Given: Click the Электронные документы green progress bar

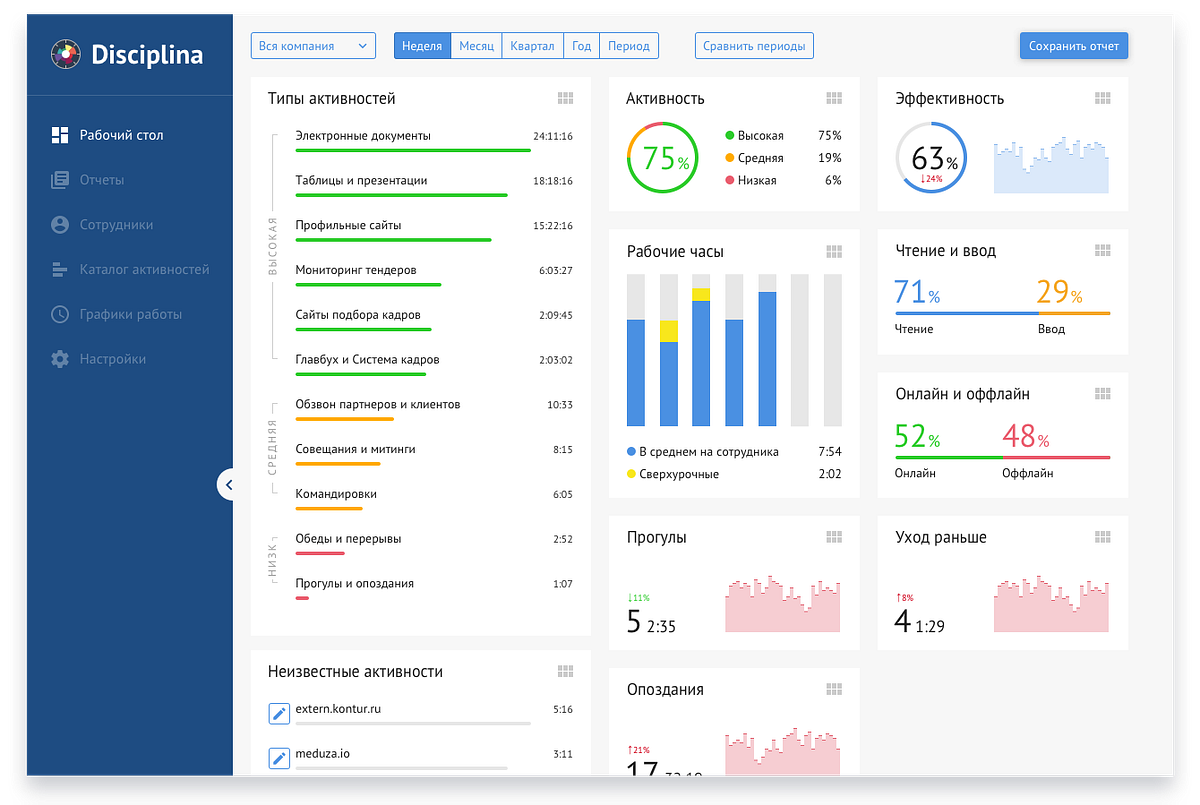Looking at the screenshot, I should point(413,150).
